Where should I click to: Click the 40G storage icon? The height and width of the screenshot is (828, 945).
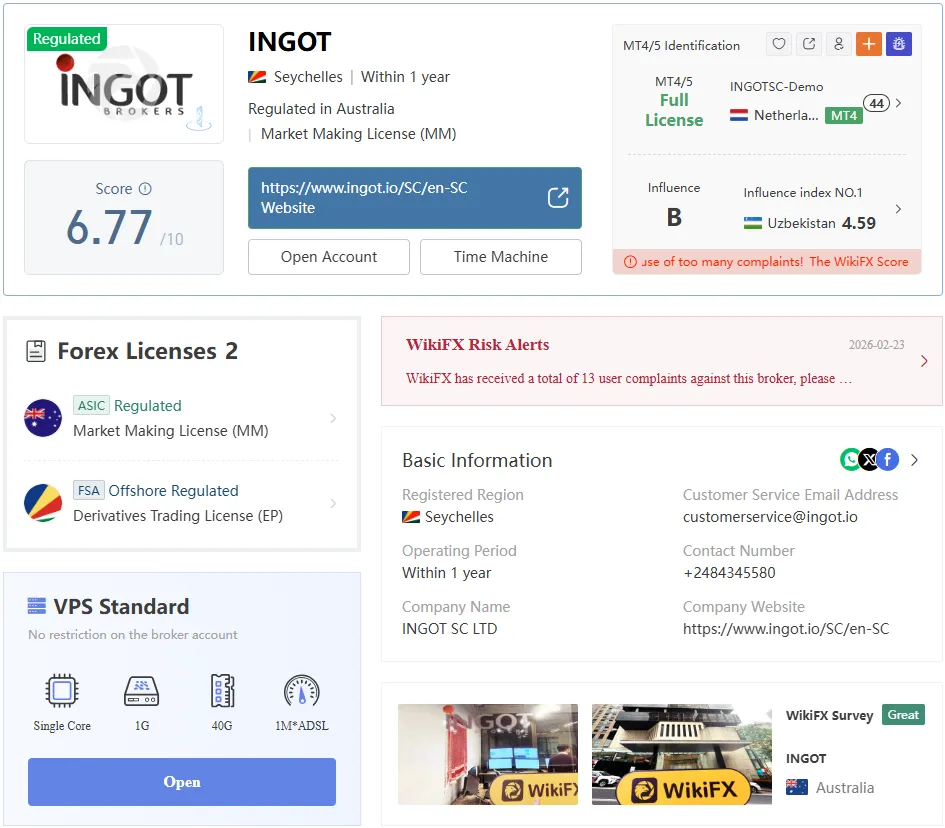tap(222, 691)
